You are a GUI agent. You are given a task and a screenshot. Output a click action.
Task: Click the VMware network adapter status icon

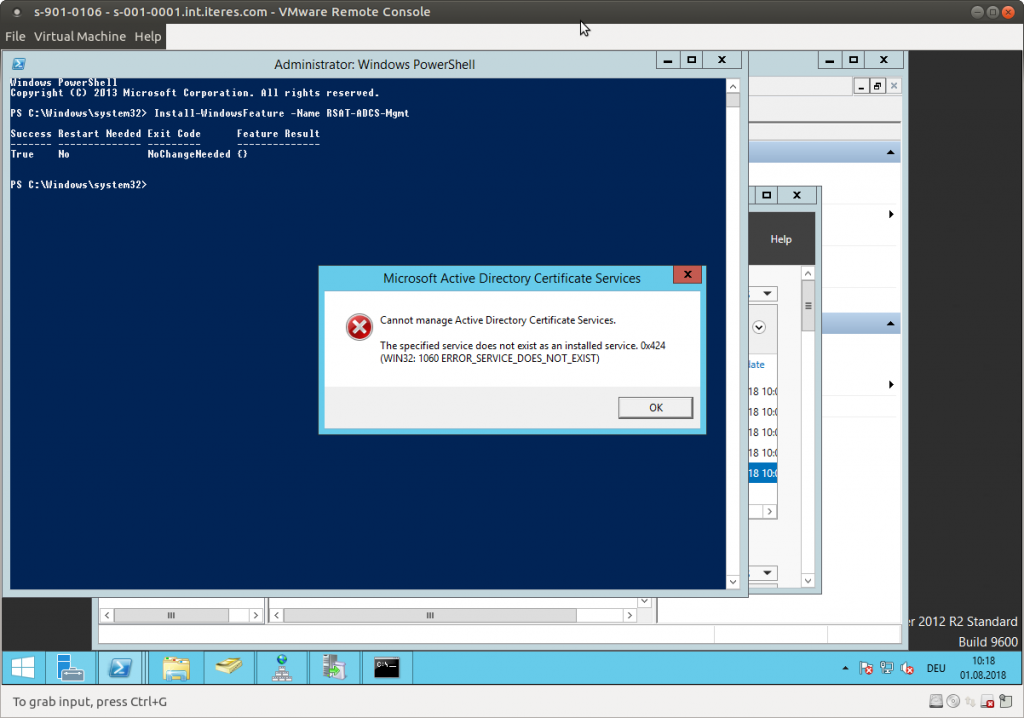click(x=970, y=702)
